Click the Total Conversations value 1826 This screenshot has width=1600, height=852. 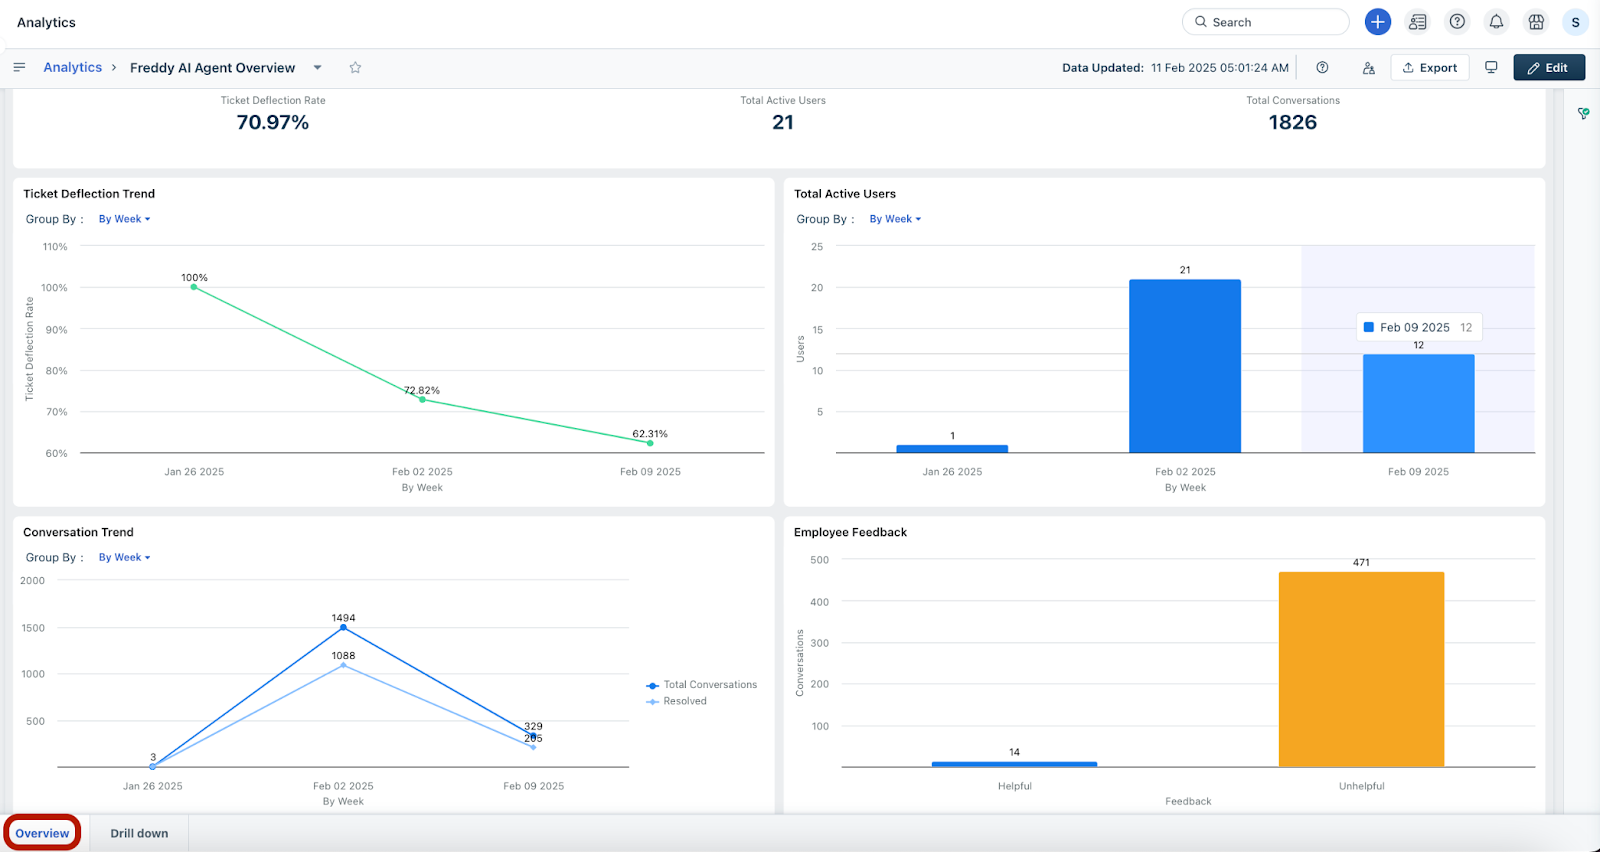pos(1292,122)
